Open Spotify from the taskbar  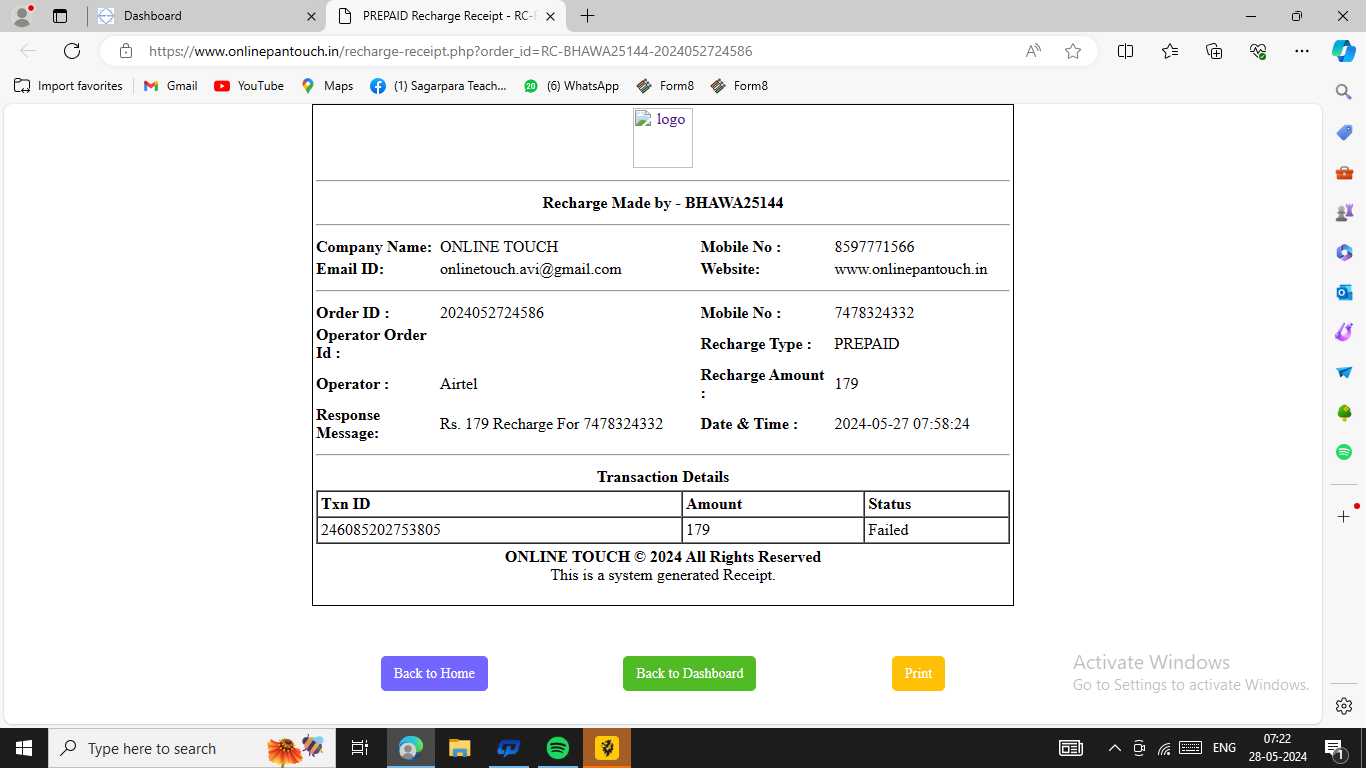(x=558, y=748)
